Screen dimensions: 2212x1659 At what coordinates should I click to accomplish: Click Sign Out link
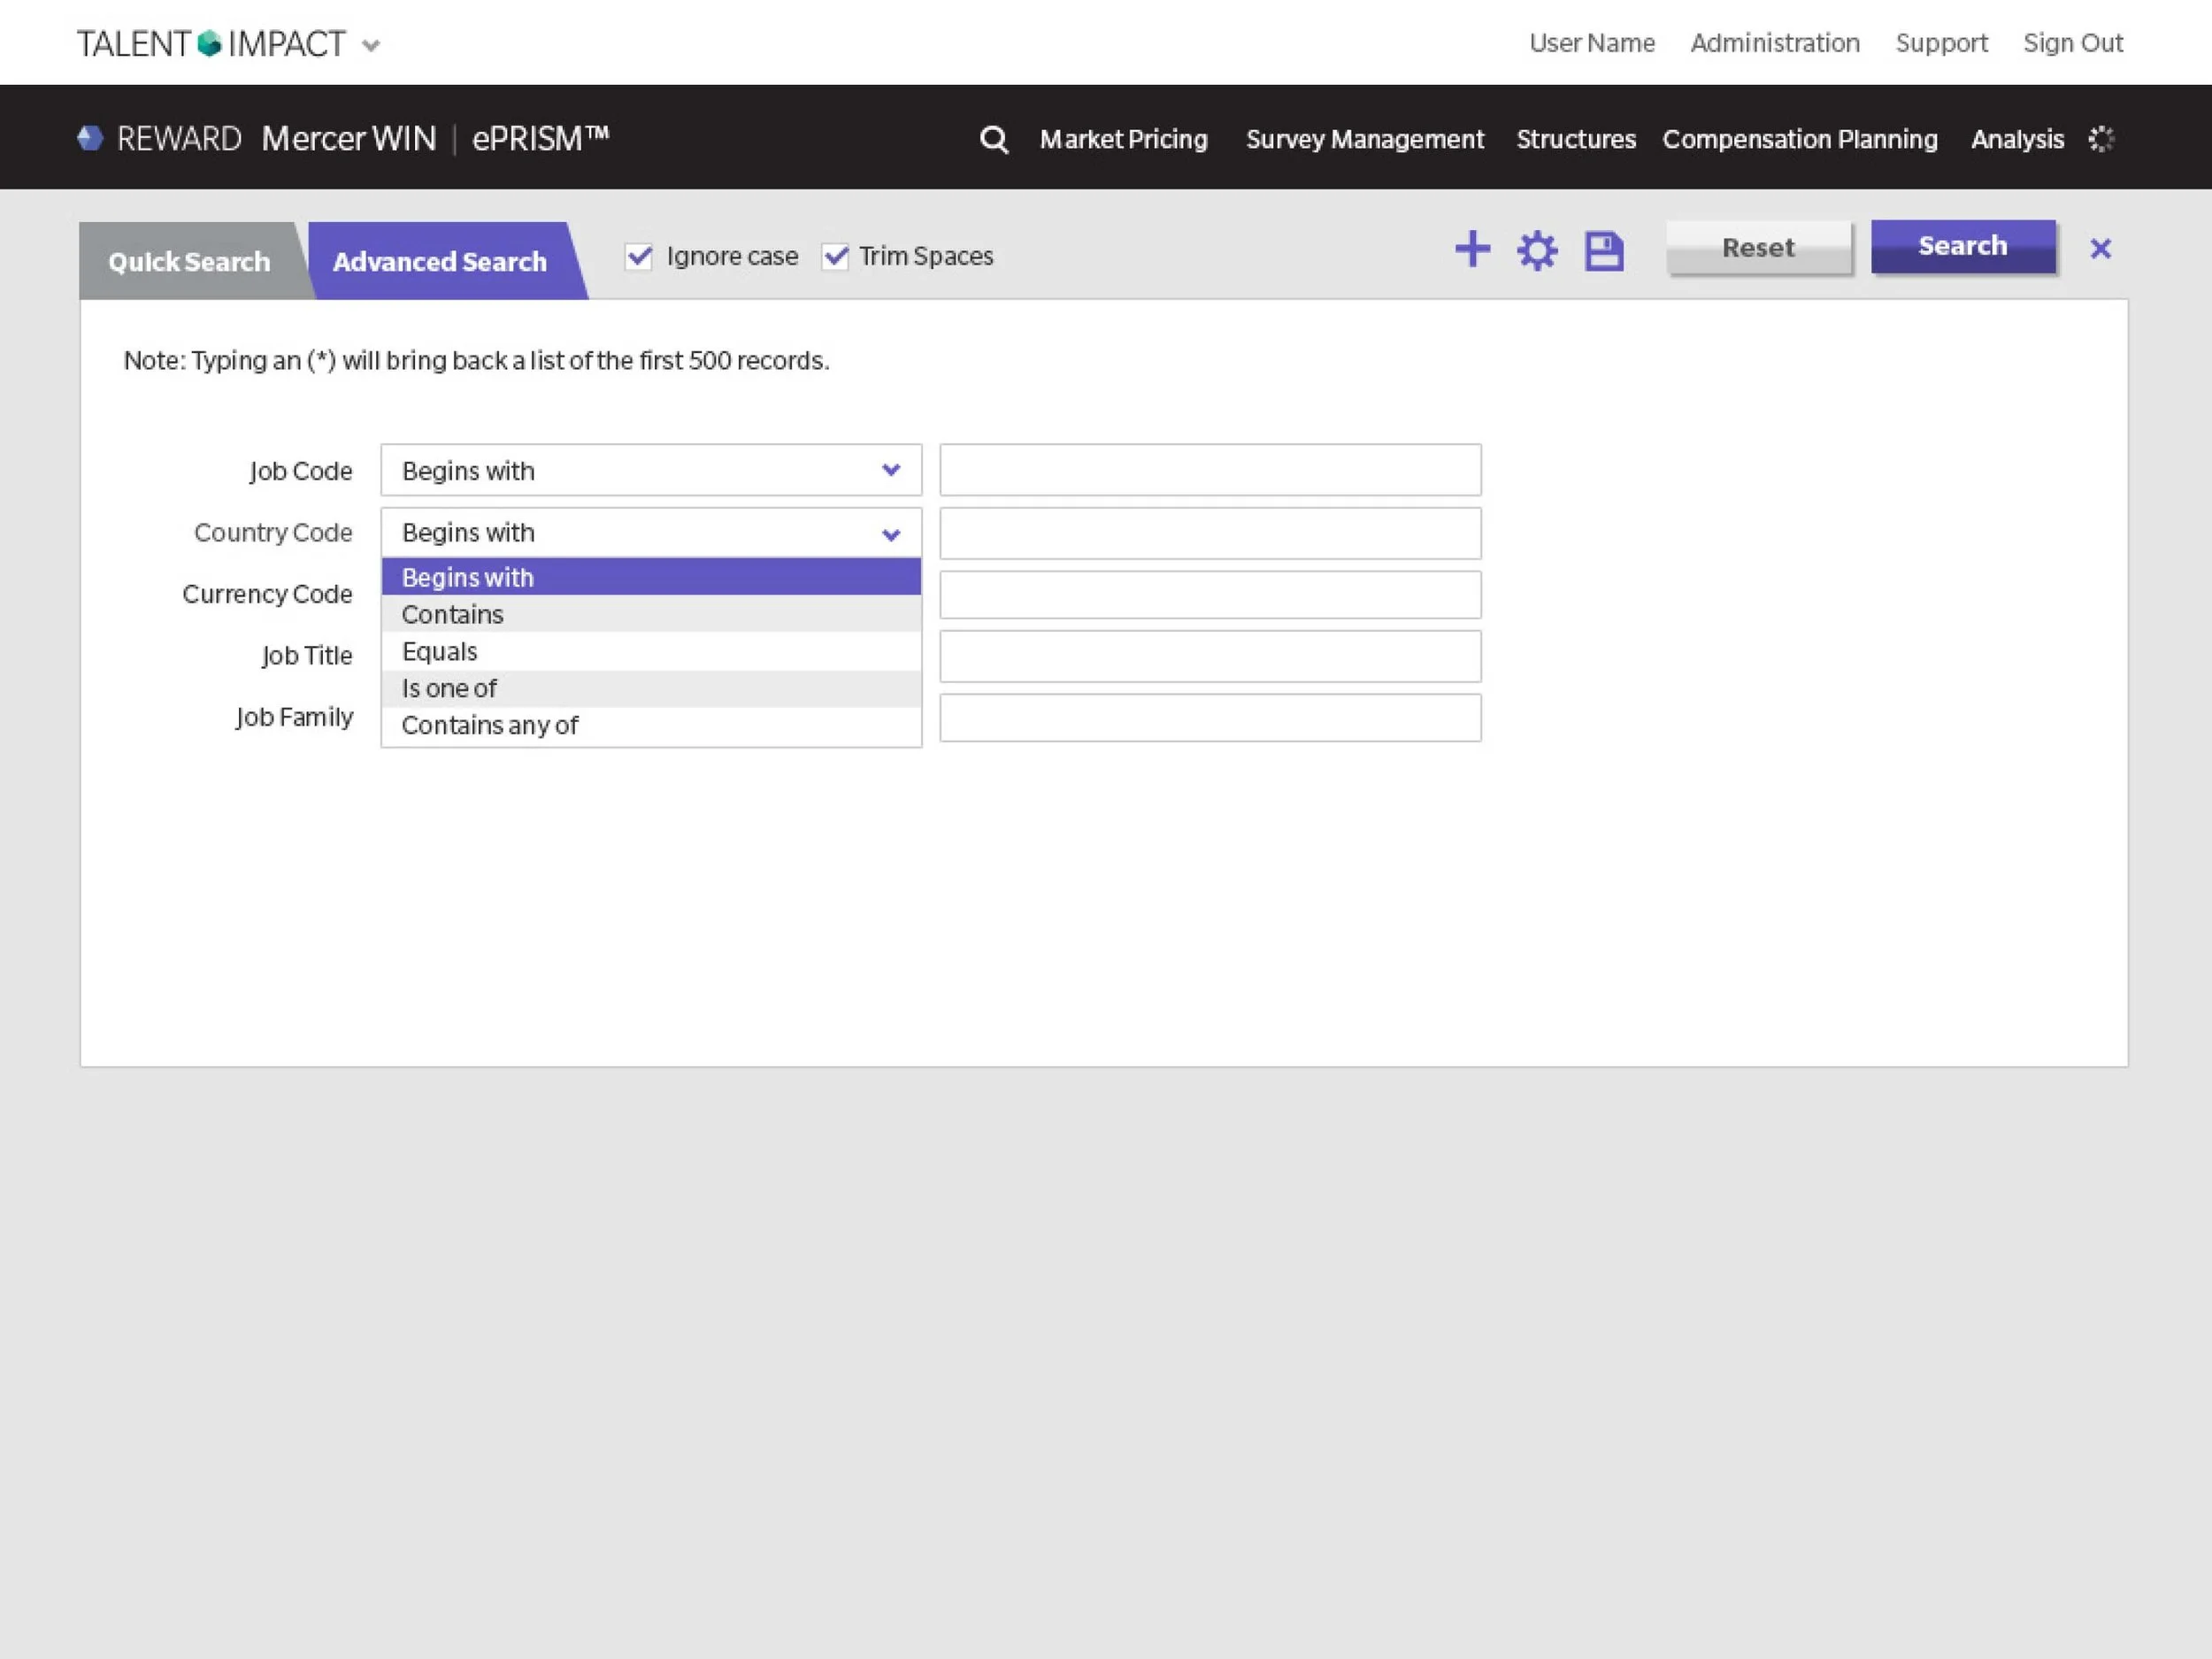[x=2073, y=43]
